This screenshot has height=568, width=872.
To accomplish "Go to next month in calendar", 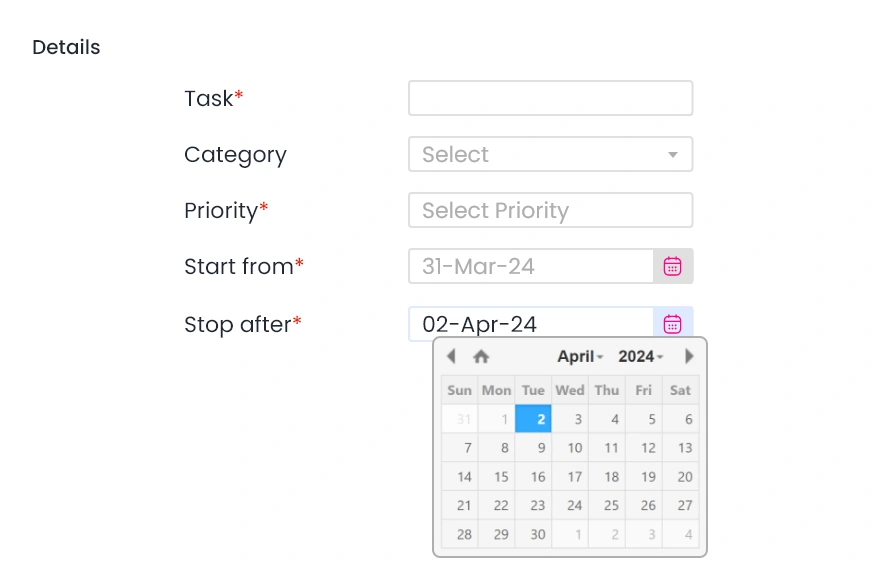I will point(689,356).
